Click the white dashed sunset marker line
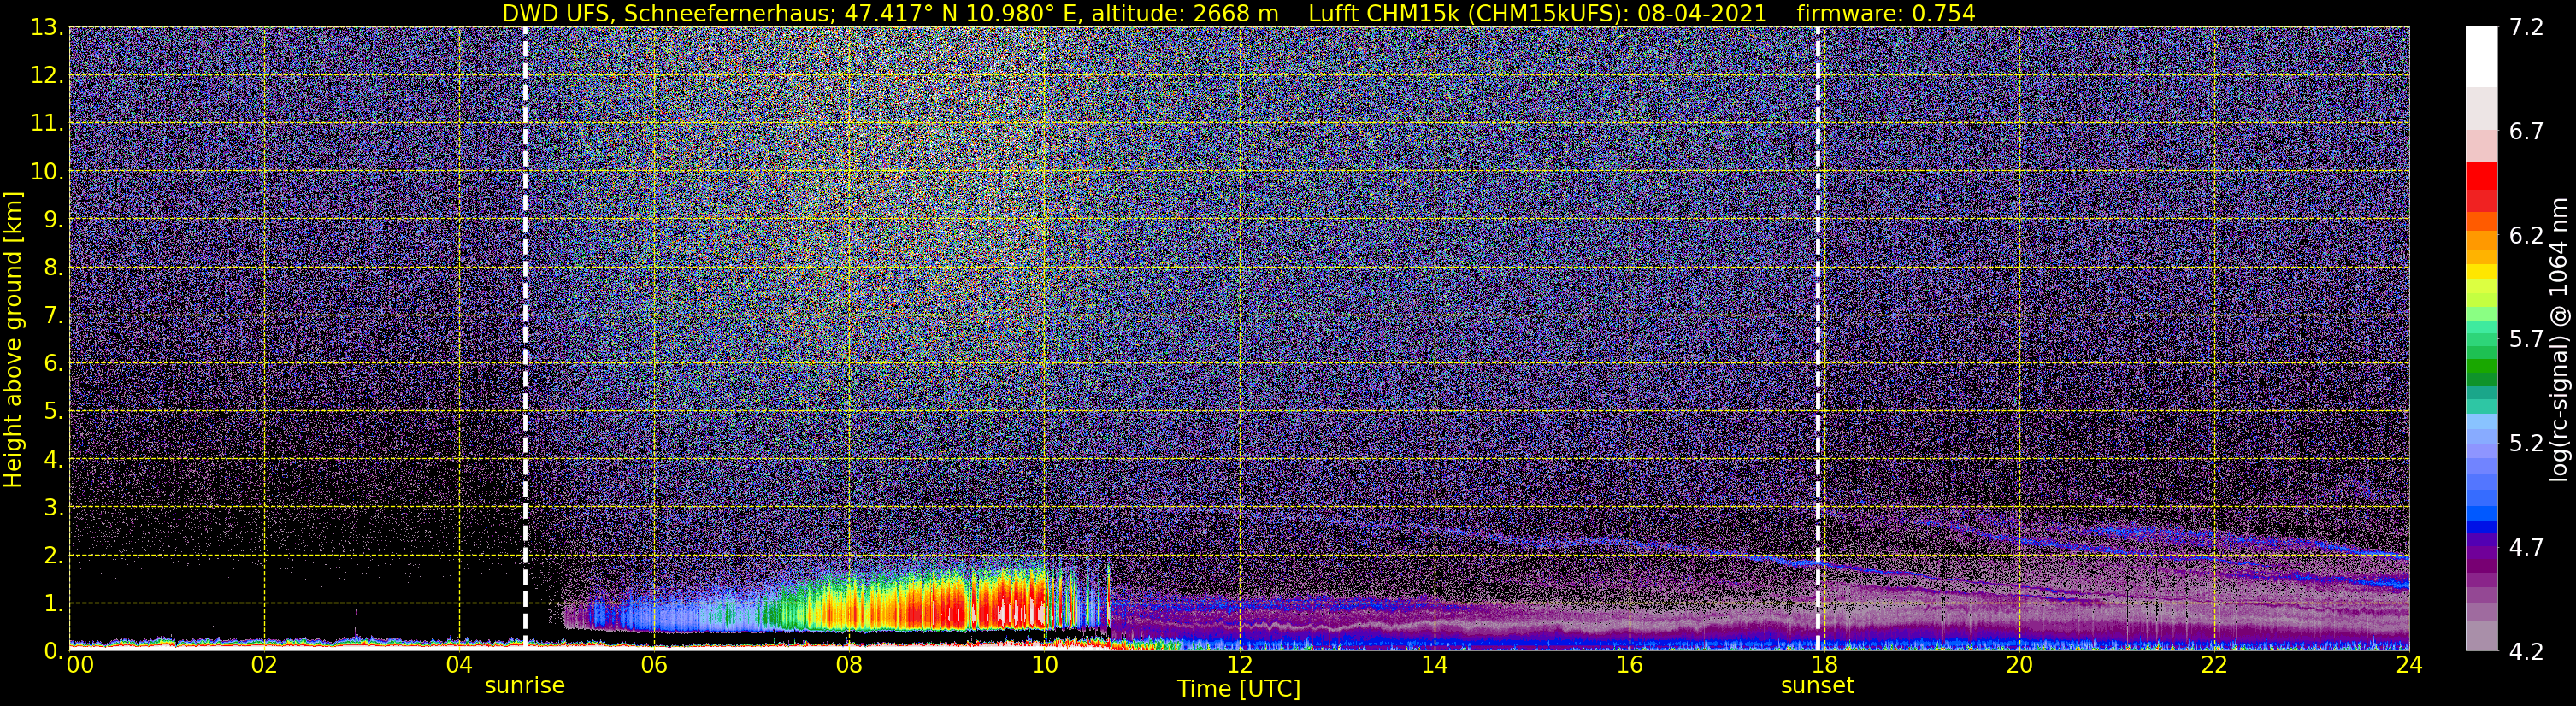 tap(1818, 339)
